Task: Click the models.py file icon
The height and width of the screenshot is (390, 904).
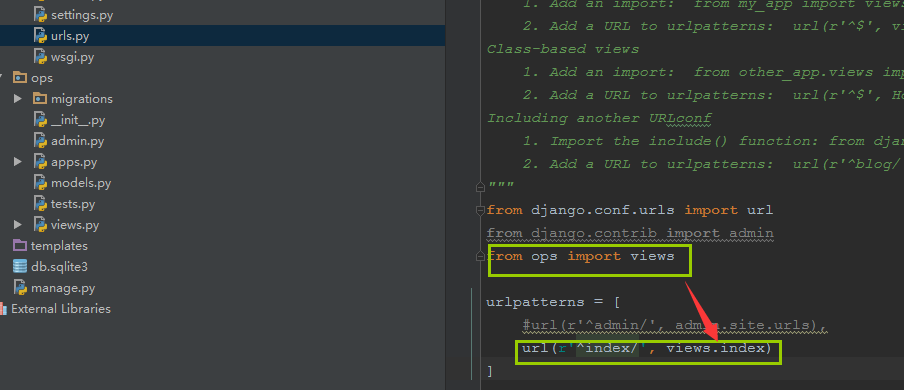Action: pos(40,183)
